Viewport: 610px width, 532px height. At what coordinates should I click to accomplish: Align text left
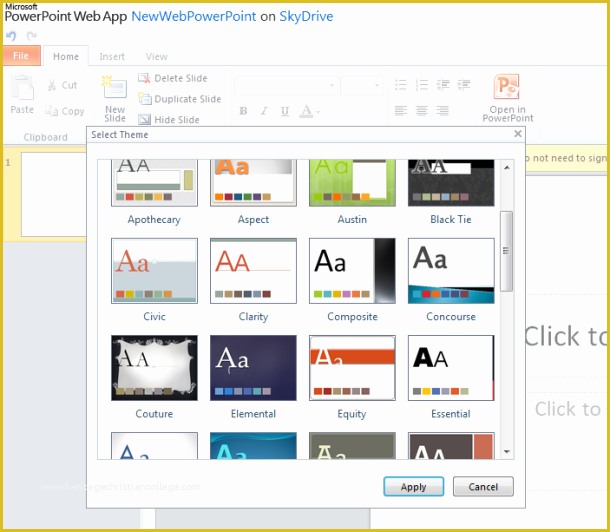tap(401, 111)
